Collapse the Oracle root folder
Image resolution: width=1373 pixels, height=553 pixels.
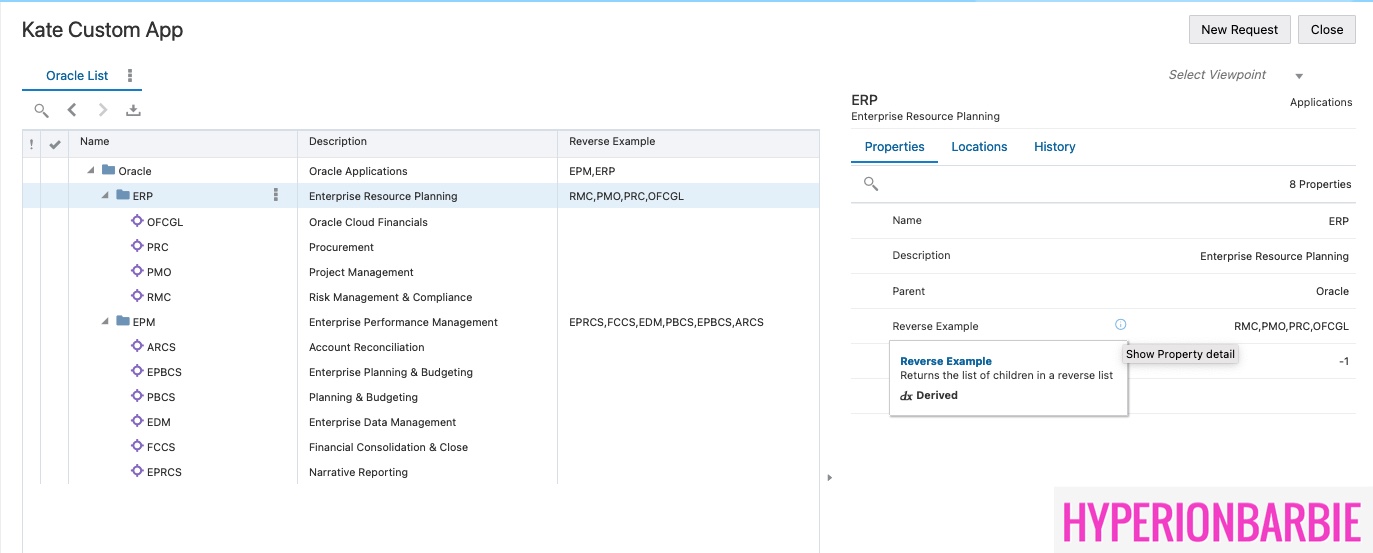pos(92,171)
